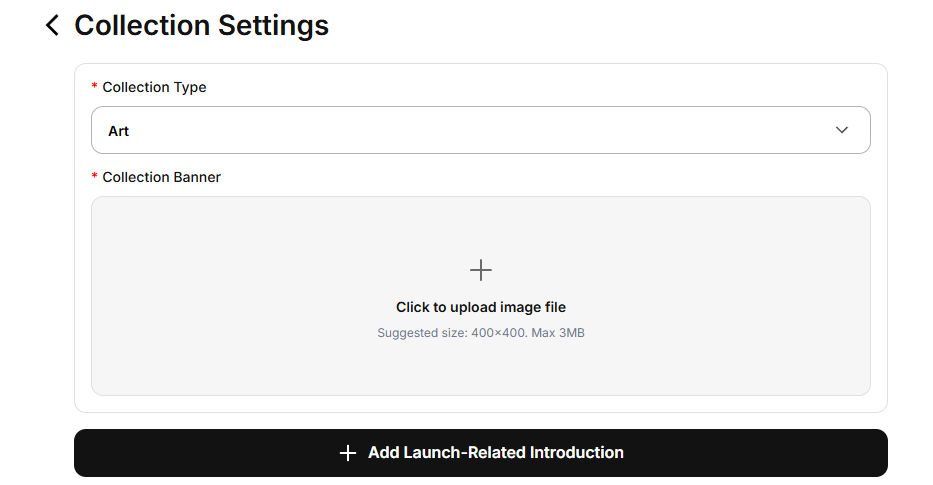The height and width of the screenshot is (485, 933).
Task: Click the Collection Settings page heading
Action: pyautogui.click(x=202, y=25)
